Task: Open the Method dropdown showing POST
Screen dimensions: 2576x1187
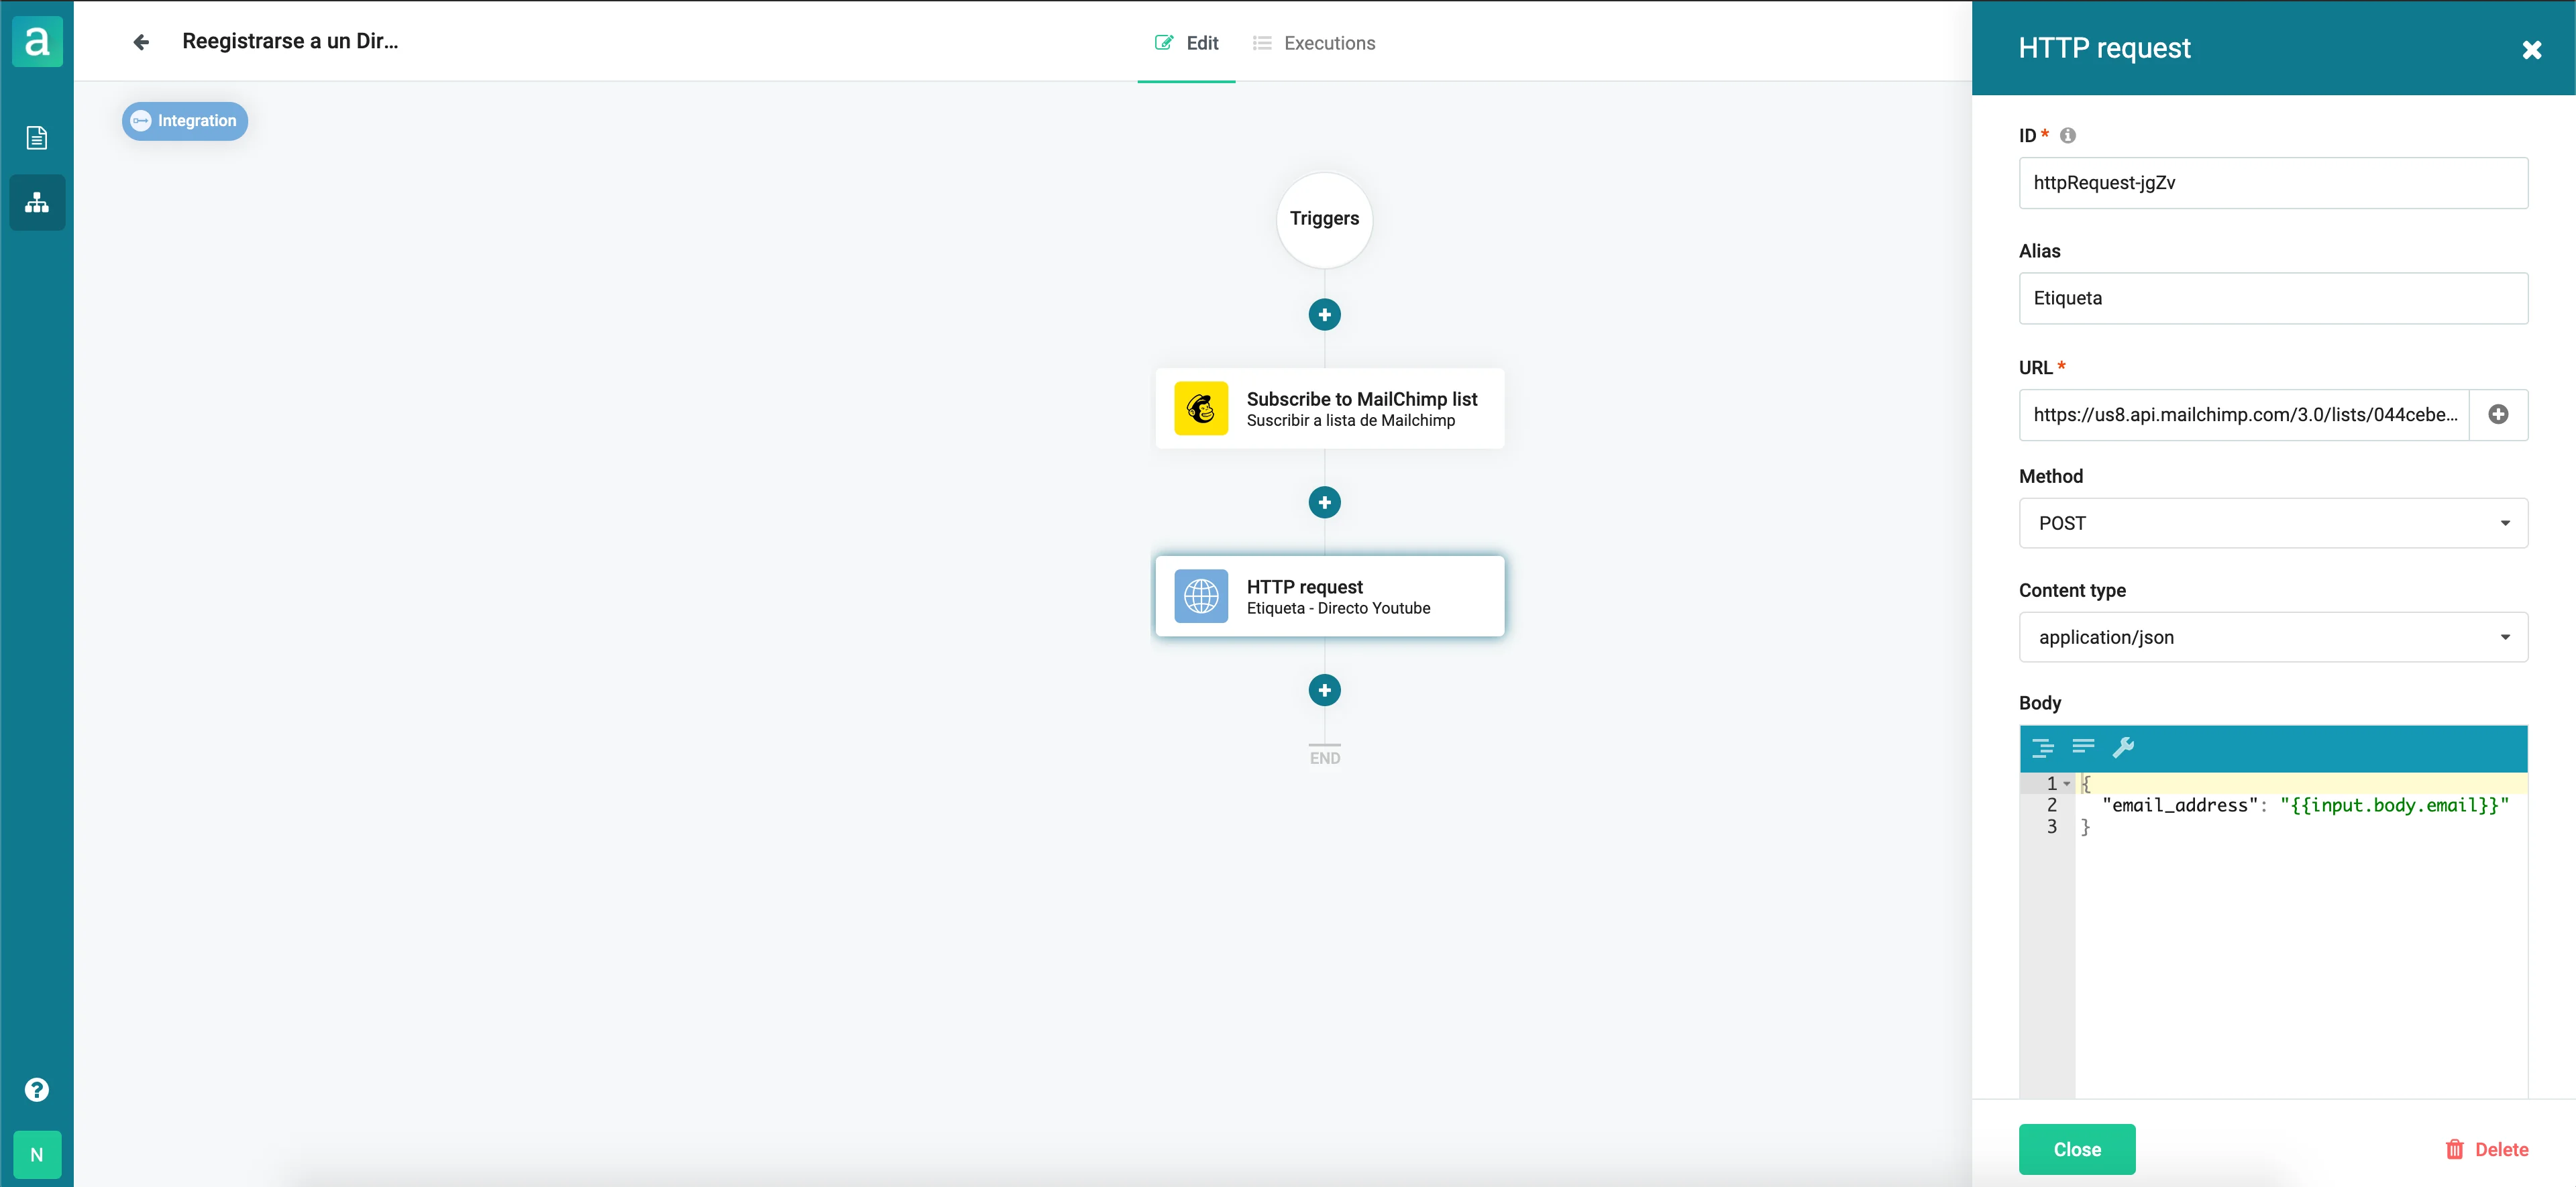Action: (2272, 523)
